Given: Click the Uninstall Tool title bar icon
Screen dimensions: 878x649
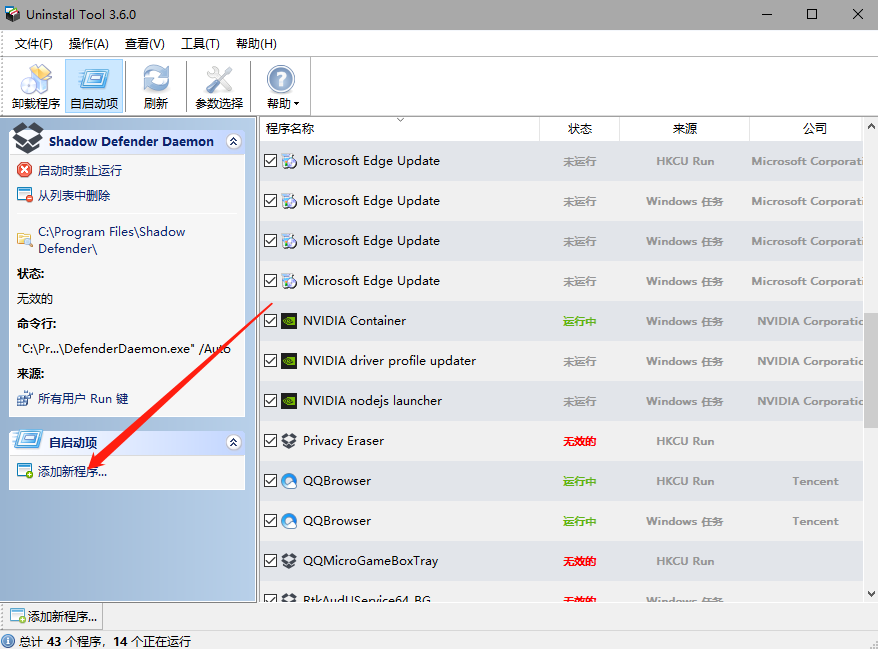Looking at the screenshot, I should click(12, 14).
